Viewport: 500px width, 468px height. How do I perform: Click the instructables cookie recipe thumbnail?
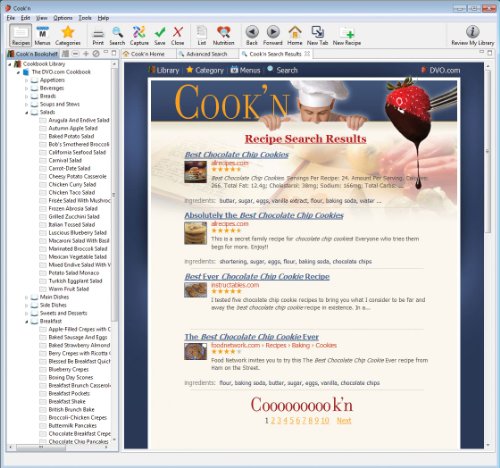coord(196,290)
